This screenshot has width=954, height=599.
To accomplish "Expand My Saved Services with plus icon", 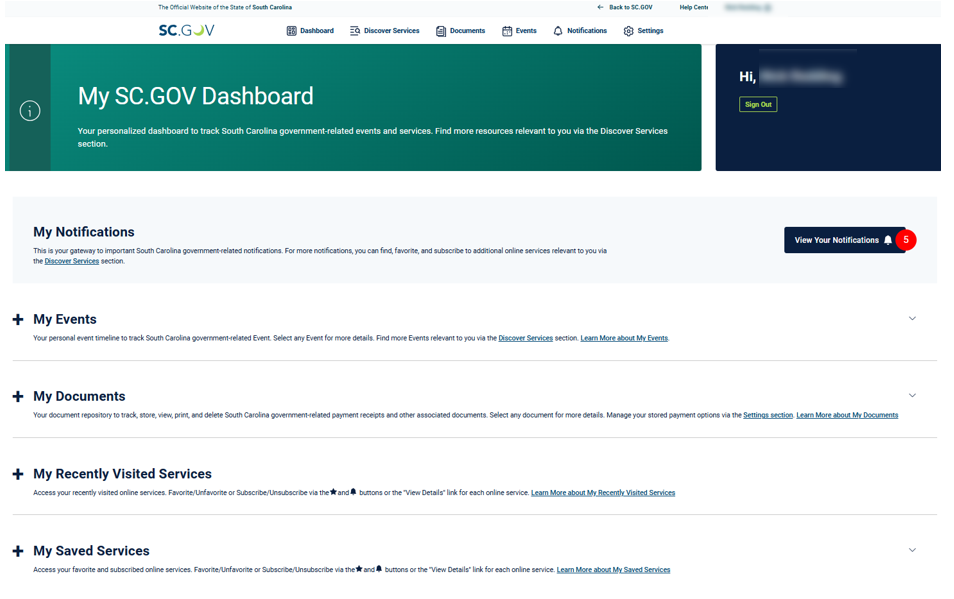I will coord(18,551).
